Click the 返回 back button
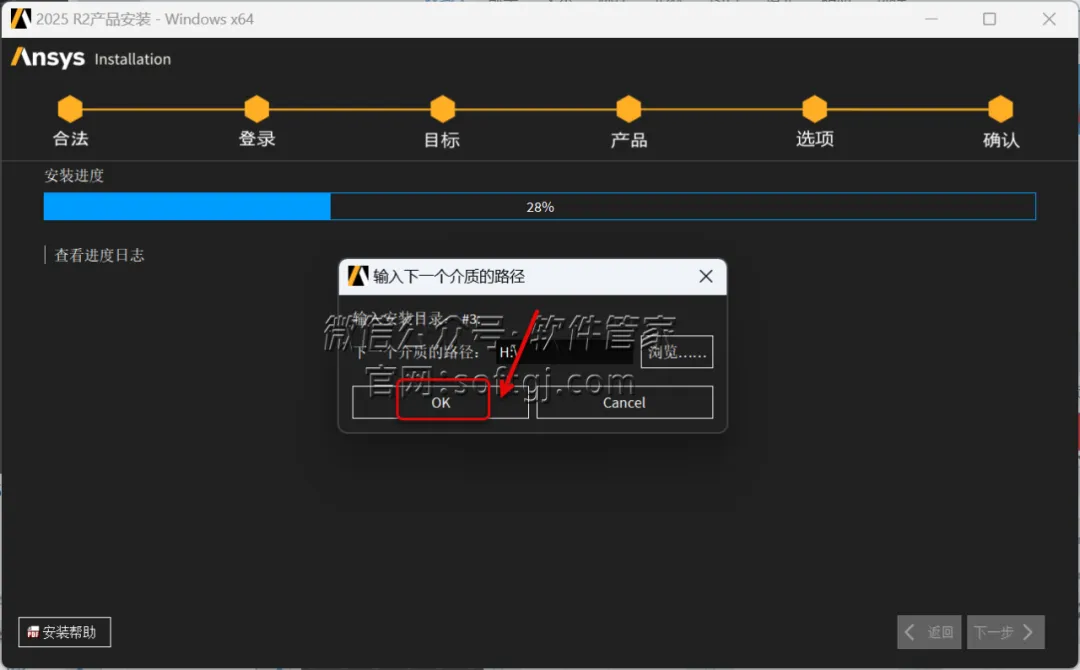 929,631
